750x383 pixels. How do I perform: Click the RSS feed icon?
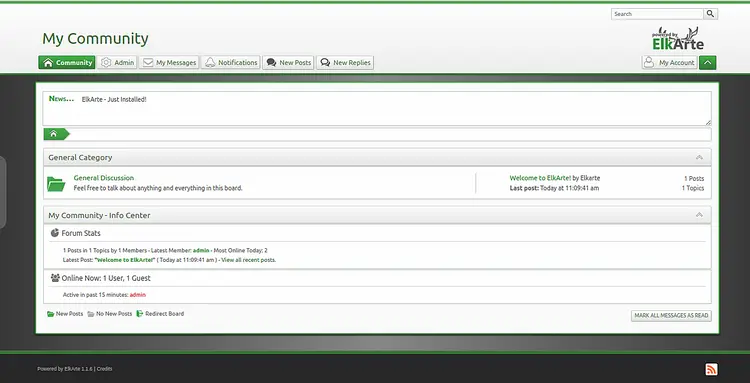click(711, 369)
